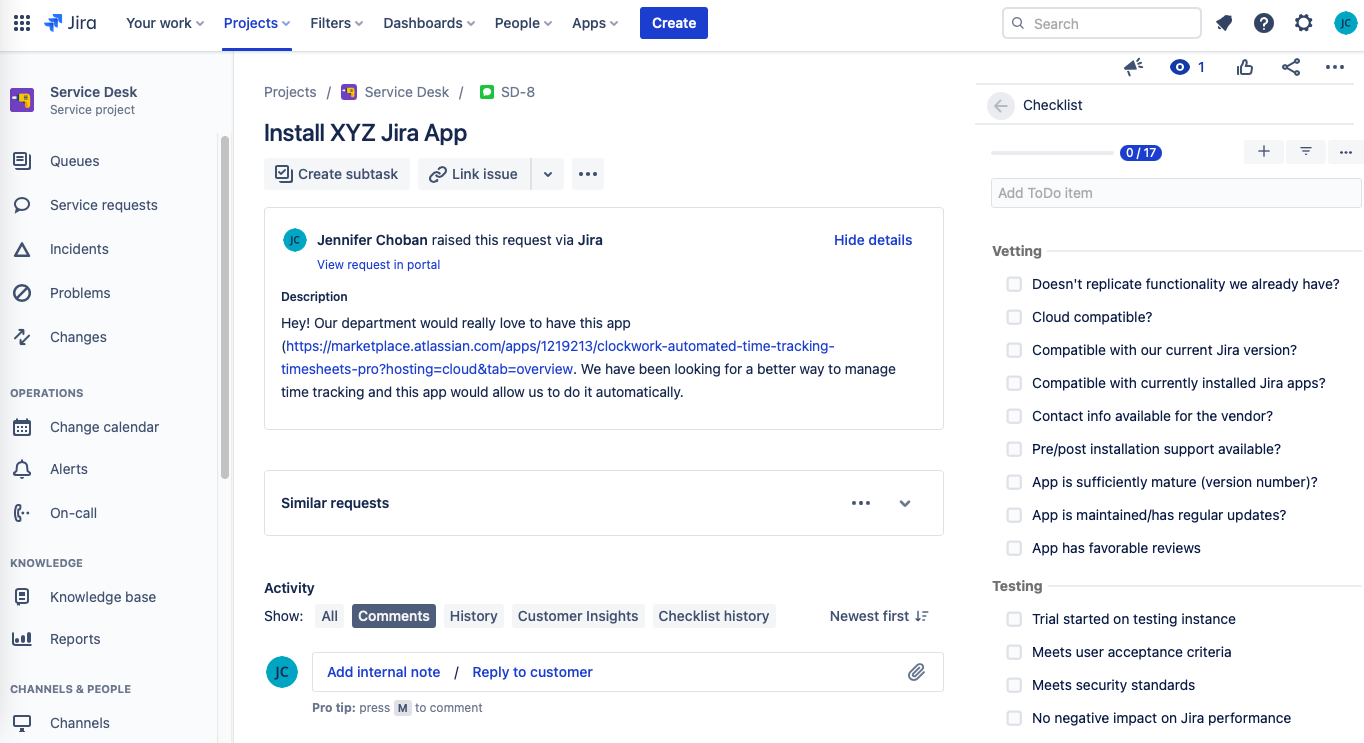Screen dimensions: 1364x743
Task: Go back using Checklist back arrow
Action: click(x=1001, y=105)
